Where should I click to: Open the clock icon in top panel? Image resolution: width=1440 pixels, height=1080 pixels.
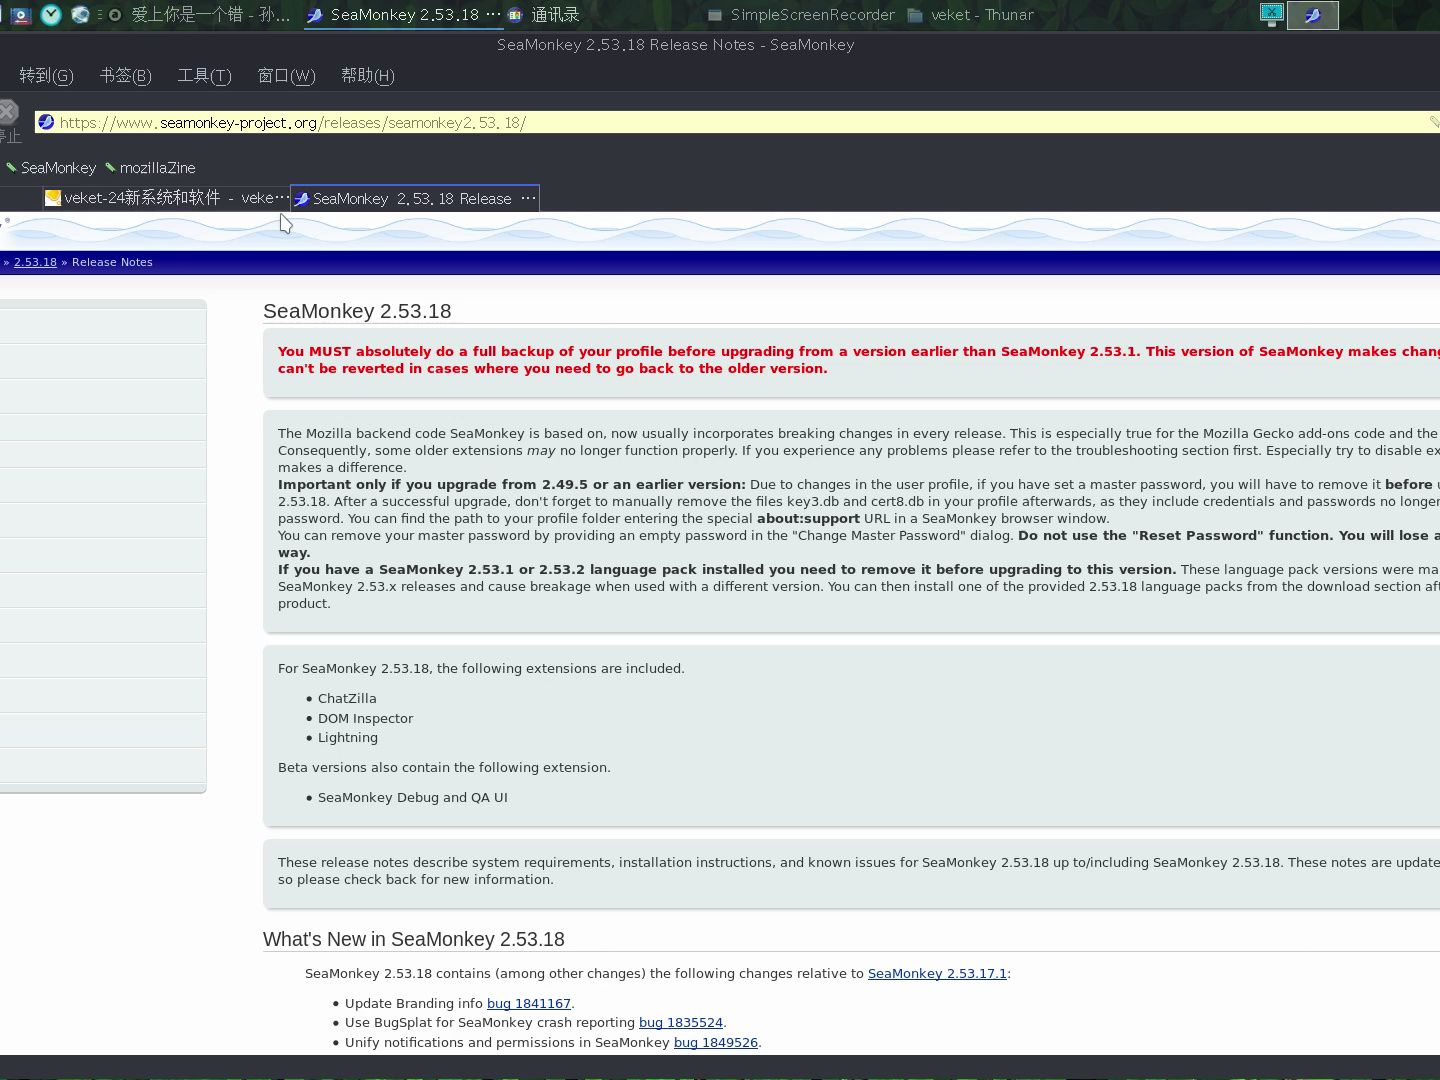[x=50, y=15]
